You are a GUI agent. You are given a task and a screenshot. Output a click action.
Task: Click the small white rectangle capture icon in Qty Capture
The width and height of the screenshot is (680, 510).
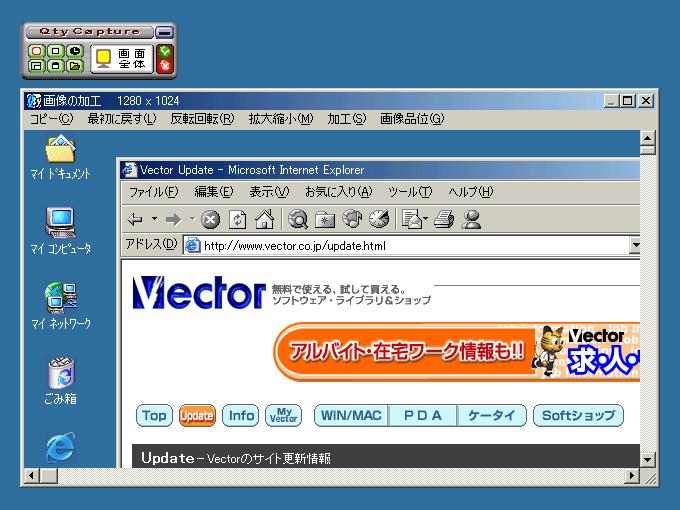(56, 51)
